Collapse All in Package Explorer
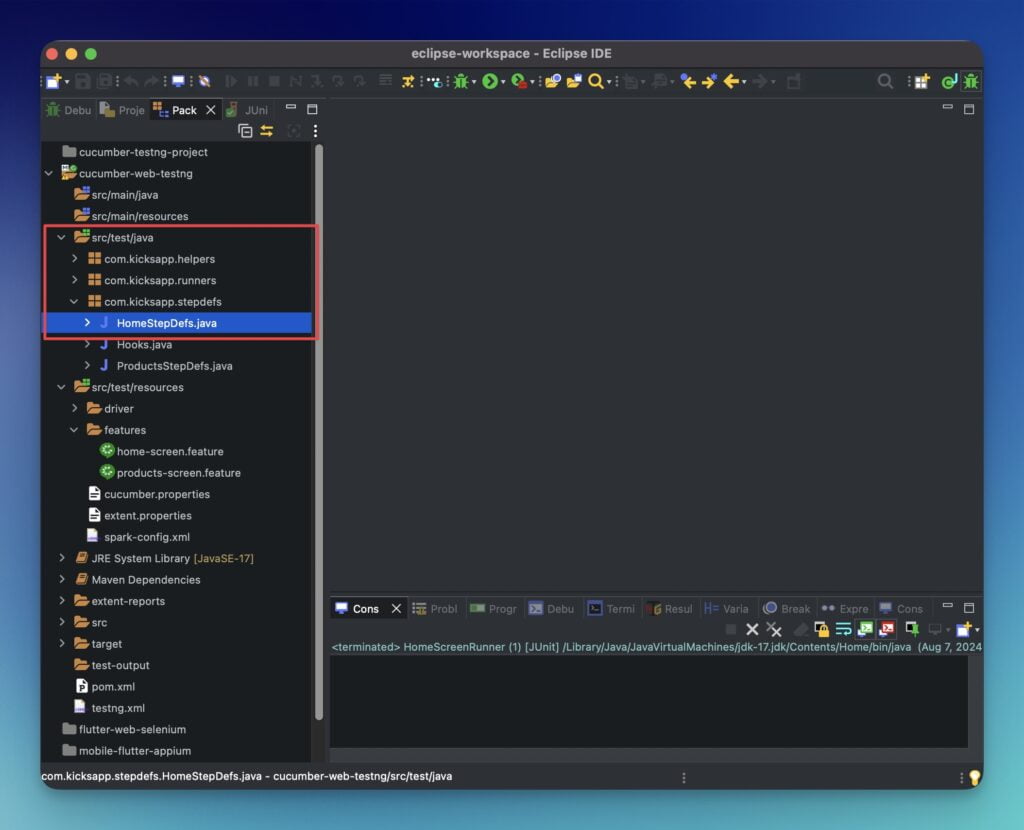 click(245, 131)
